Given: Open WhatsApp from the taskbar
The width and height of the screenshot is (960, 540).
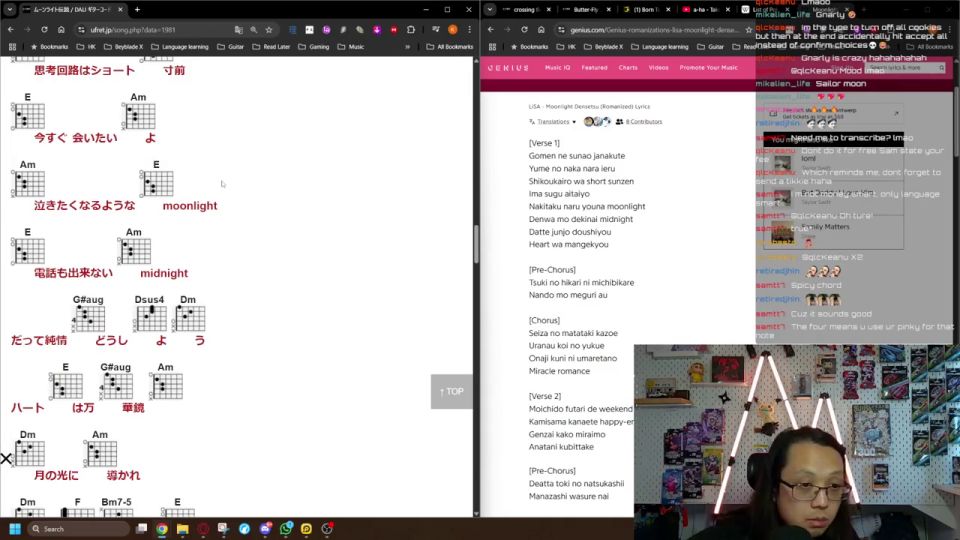Looking at the screenshot, I should [x=286, y=529].
